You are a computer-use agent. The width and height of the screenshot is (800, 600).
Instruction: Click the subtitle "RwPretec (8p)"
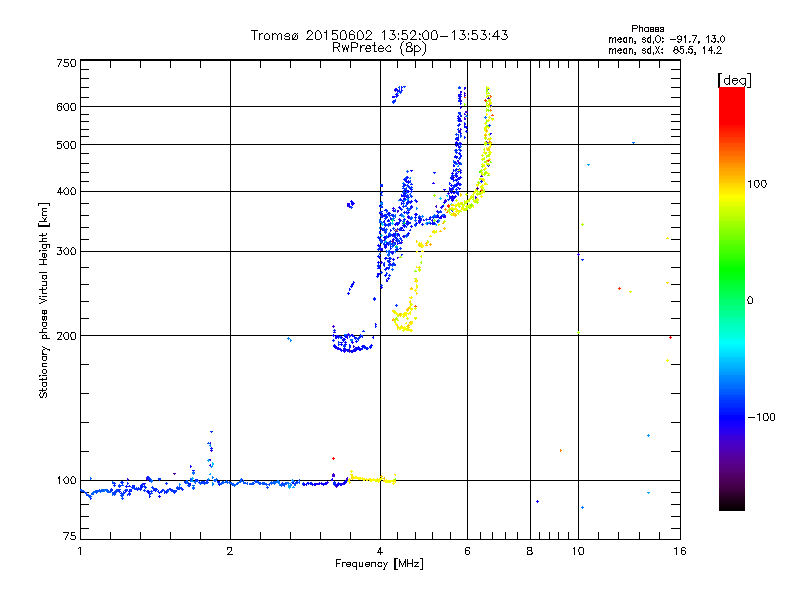pos(379,48)
